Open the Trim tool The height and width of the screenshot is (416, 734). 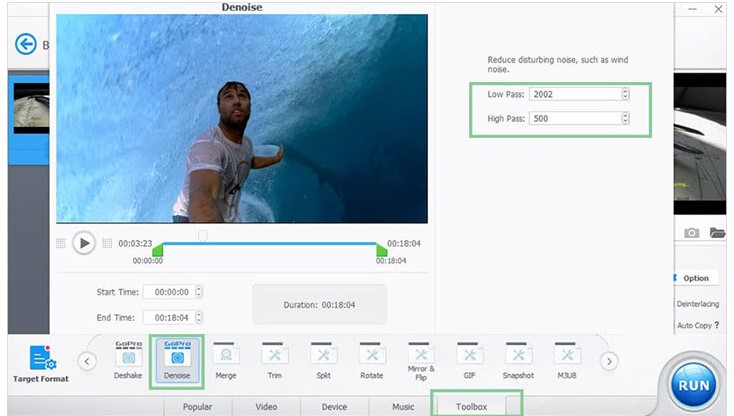point(275,360)
